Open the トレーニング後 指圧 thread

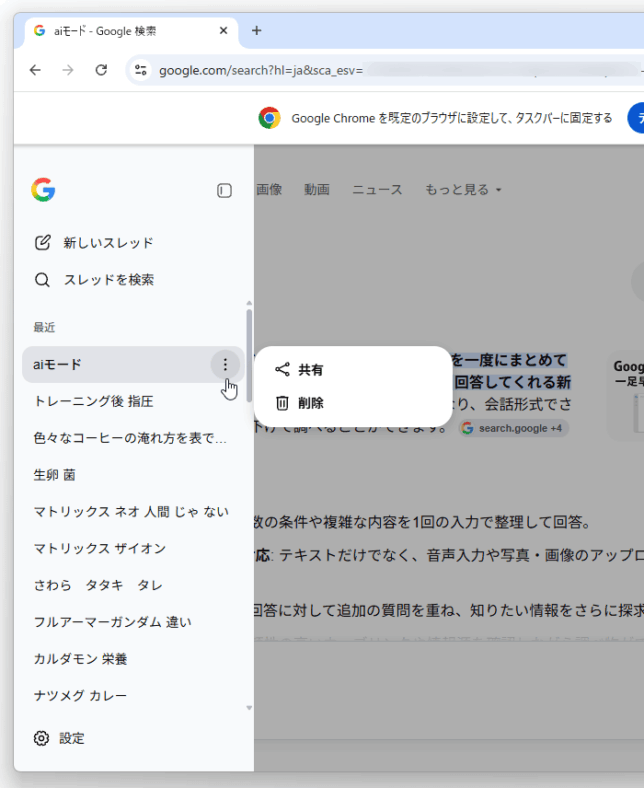(x=133, y=401)
